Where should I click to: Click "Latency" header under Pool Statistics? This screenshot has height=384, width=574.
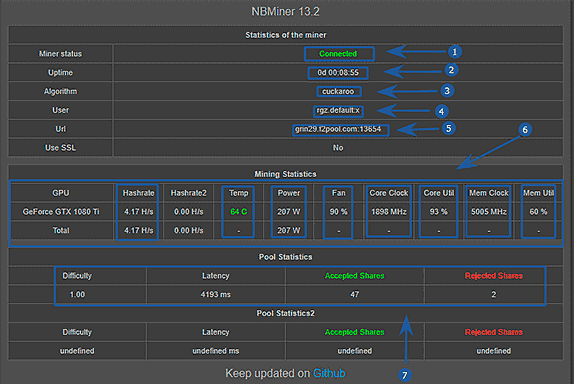tap(216, 276)
